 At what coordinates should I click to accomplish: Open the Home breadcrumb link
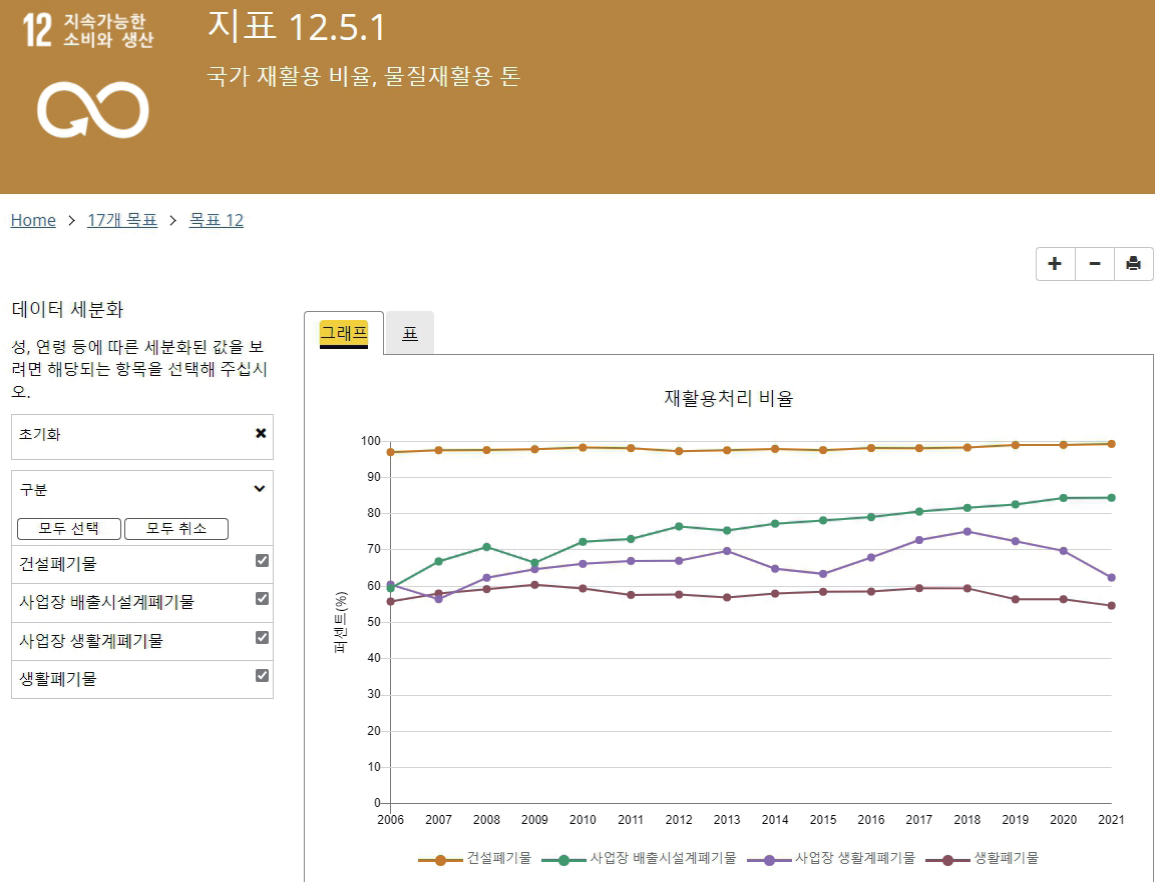pyautogui.click(x=33, y=220)
